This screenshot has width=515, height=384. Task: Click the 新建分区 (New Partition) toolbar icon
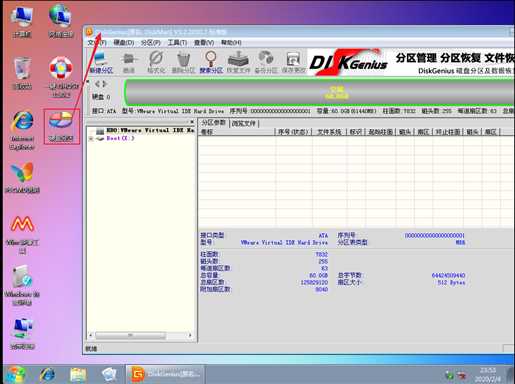coord(101,62)
